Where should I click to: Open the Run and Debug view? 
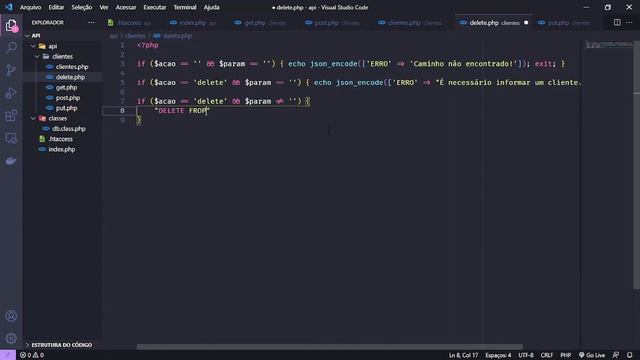pos(11,93)
